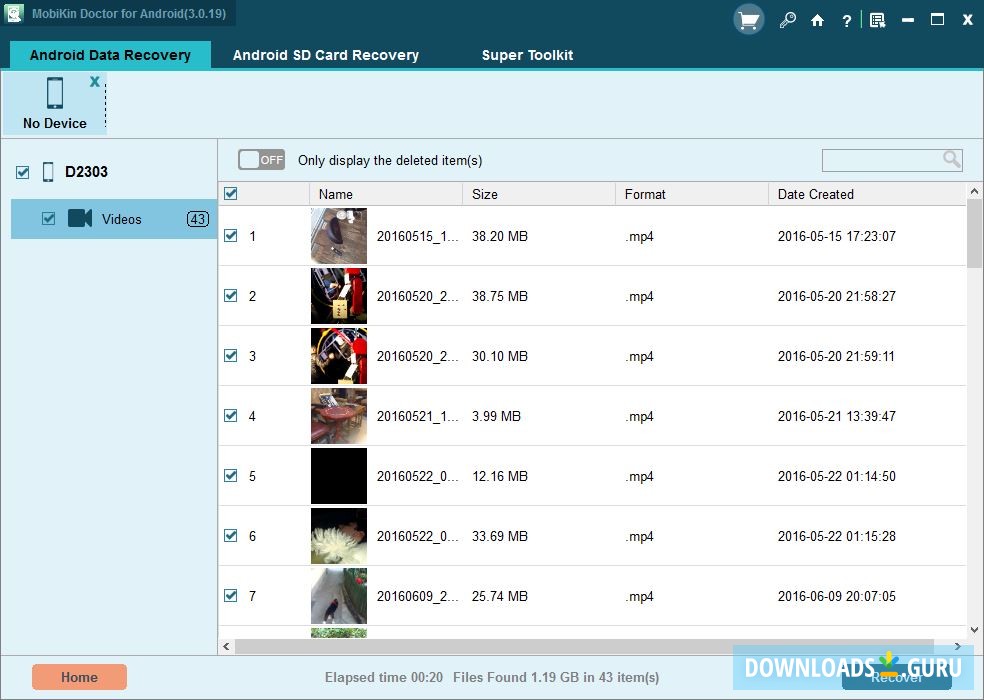This screenshot has width=984, height=700.
Task: Close the No Device tab with X
Action: pos(95,82)
